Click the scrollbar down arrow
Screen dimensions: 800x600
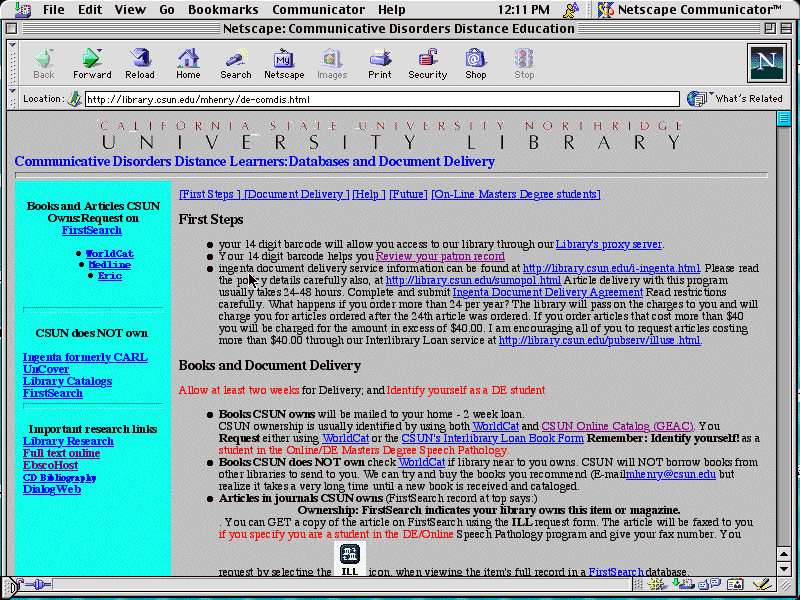point(784,568)
